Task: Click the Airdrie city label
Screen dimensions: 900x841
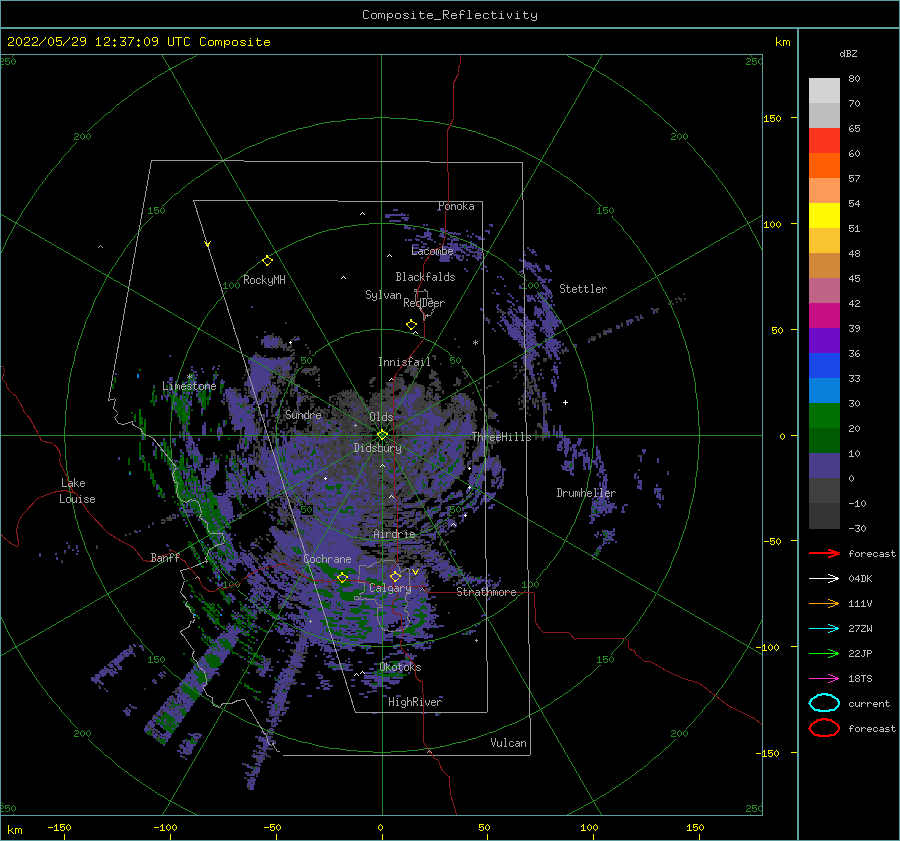Action: pos(394,534)
